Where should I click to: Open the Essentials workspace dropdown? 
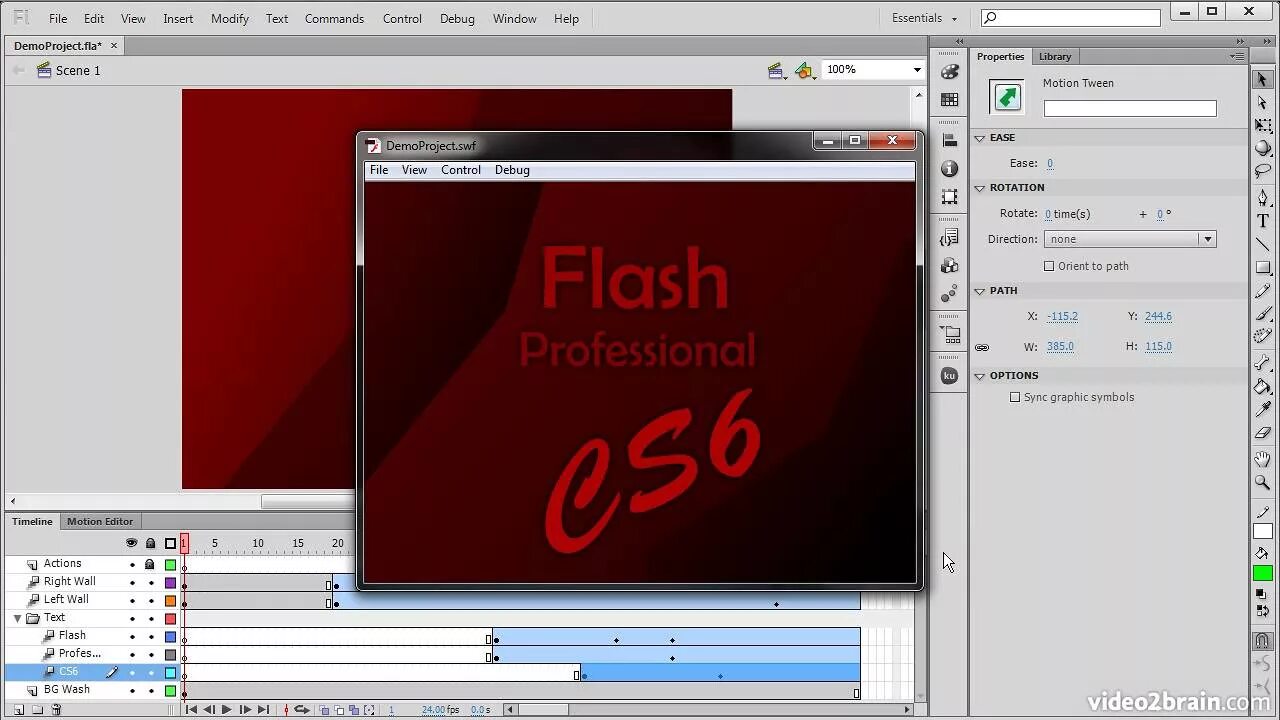pos(925,18)
